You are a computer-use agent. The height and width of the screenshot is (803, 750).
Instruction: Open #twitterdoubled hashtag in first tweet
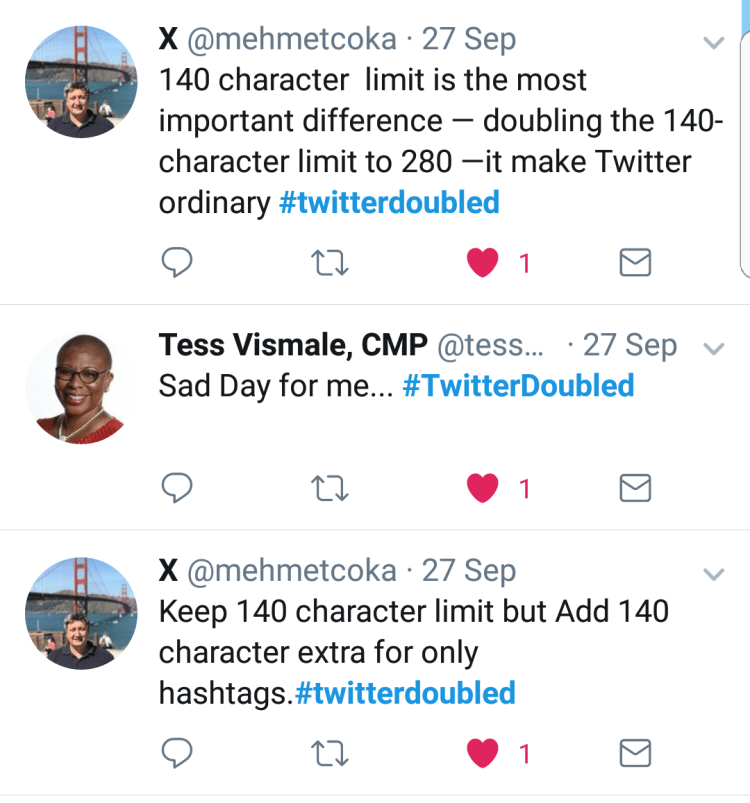click(389, 203)
